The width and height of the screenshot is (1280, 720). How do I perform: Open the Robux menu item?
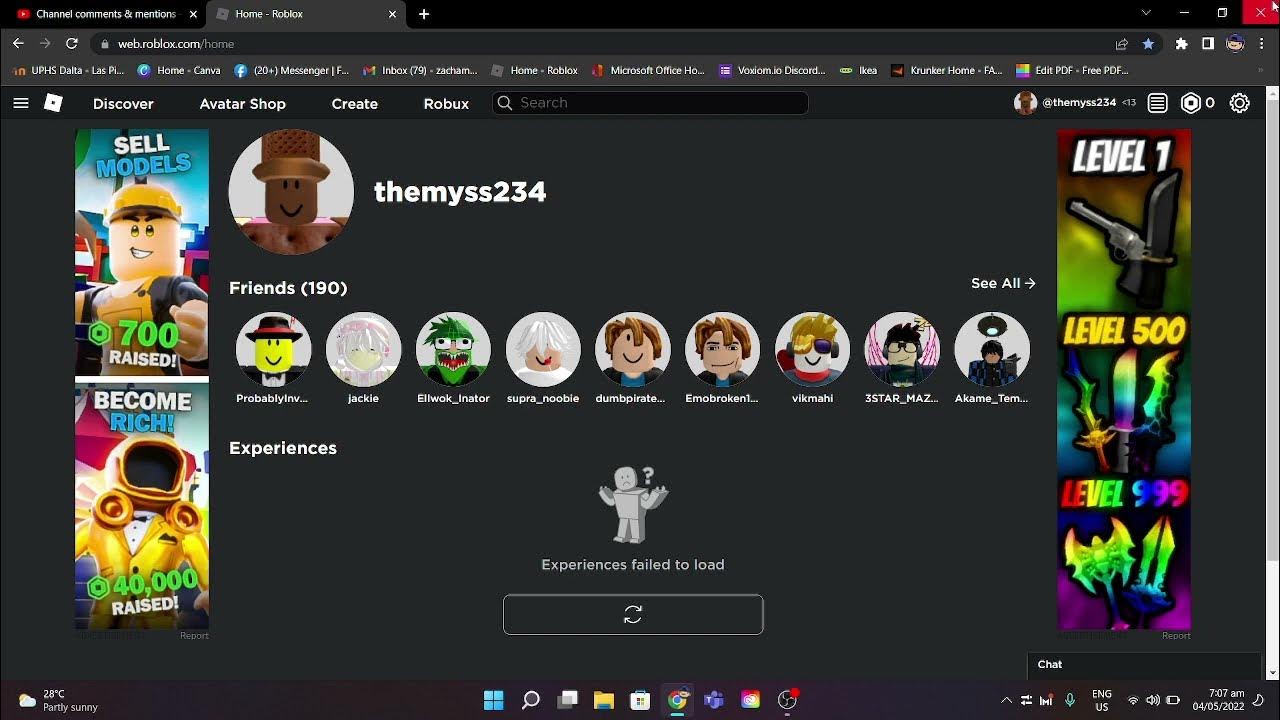[446, 103]
